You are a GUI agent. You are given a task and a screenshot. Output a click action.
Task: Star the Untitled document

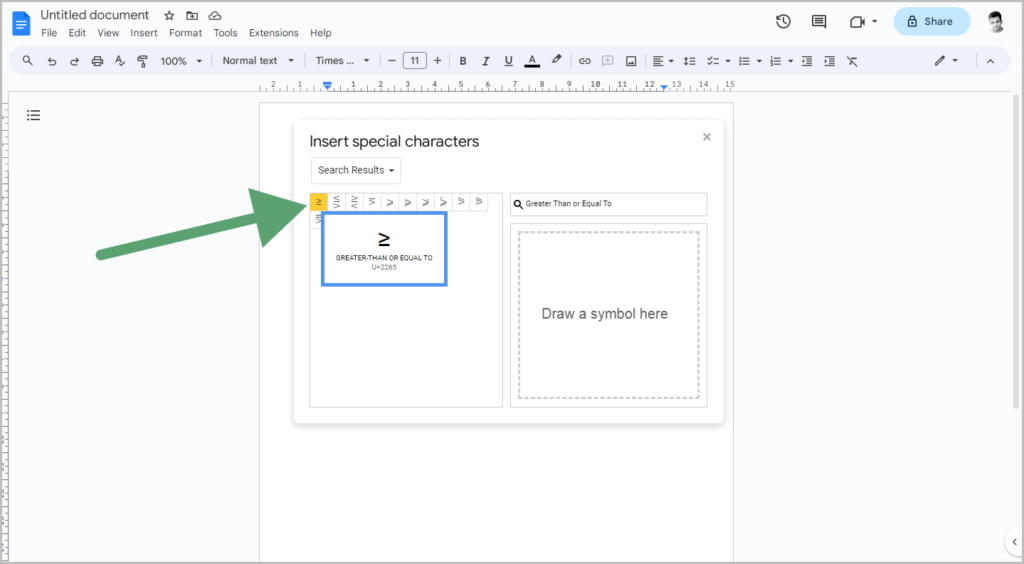[169, 15]
